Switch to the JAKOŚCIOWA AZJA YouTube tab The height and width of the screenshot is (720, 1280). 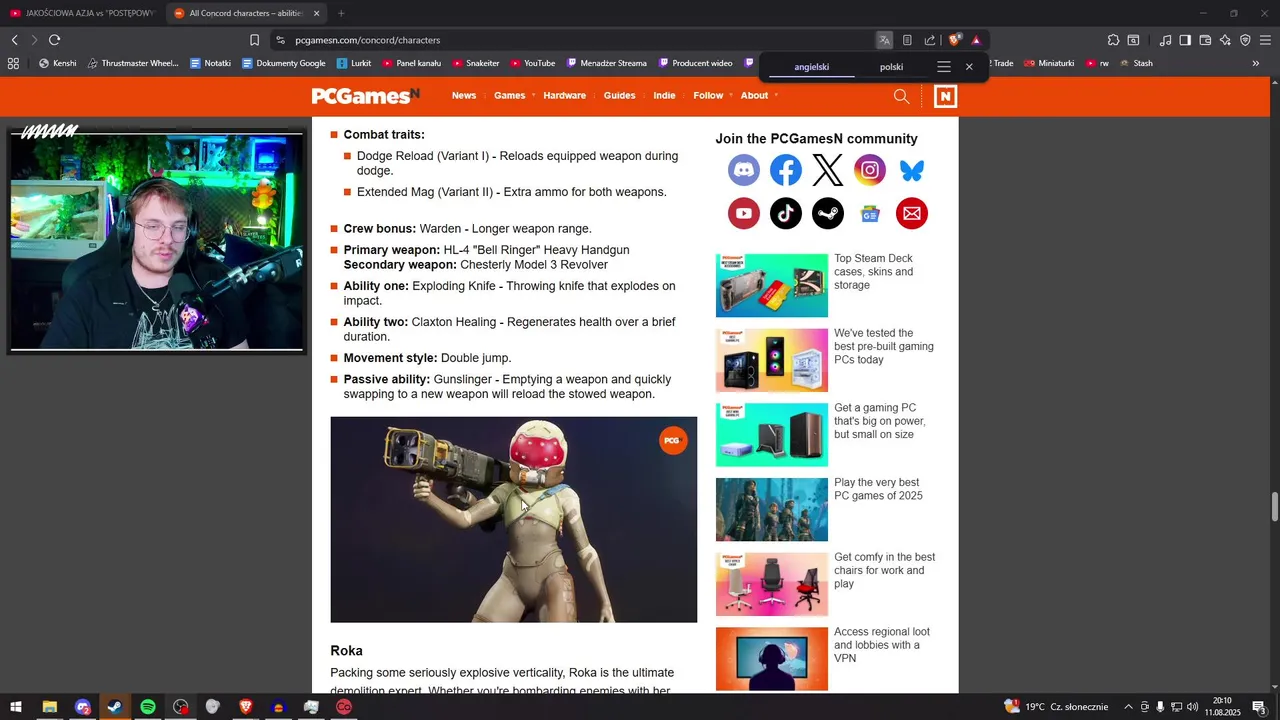pyautogui.click(x=82, y=13)
